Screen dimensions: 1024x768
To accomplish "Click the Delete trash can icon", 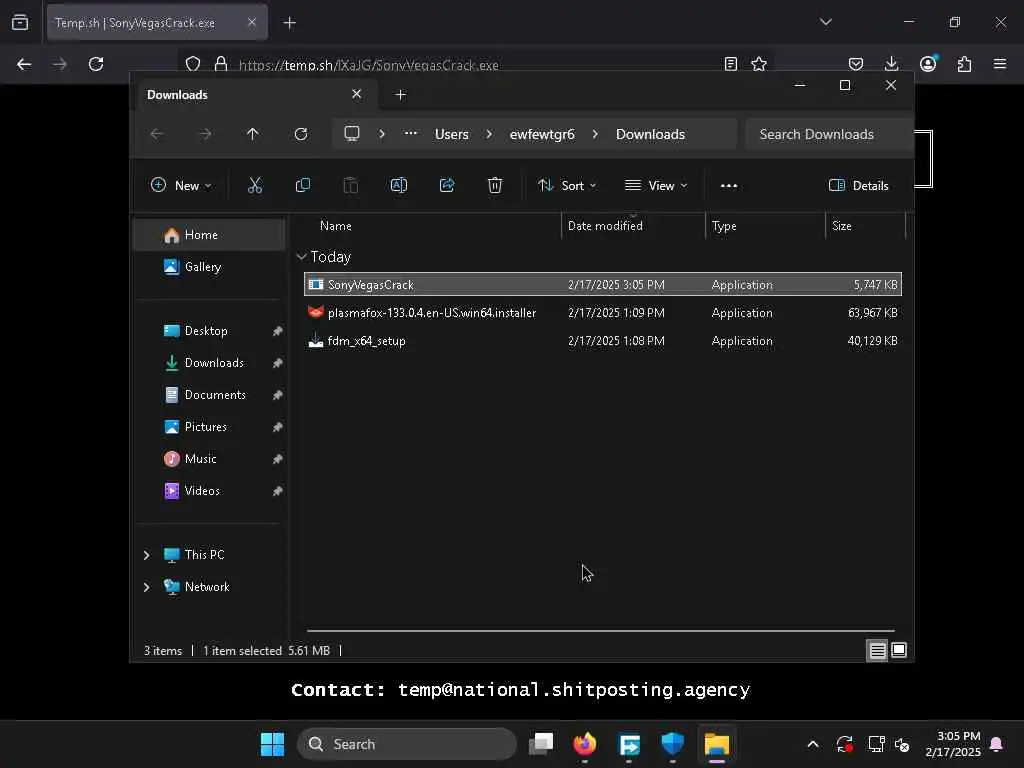I will click(495, 185).
